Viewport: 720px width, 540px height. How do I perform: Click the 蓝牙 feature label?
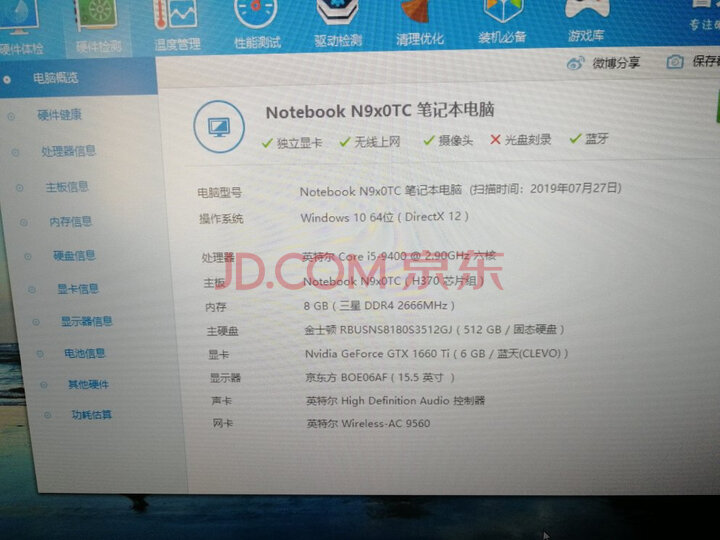coord(596,138)
